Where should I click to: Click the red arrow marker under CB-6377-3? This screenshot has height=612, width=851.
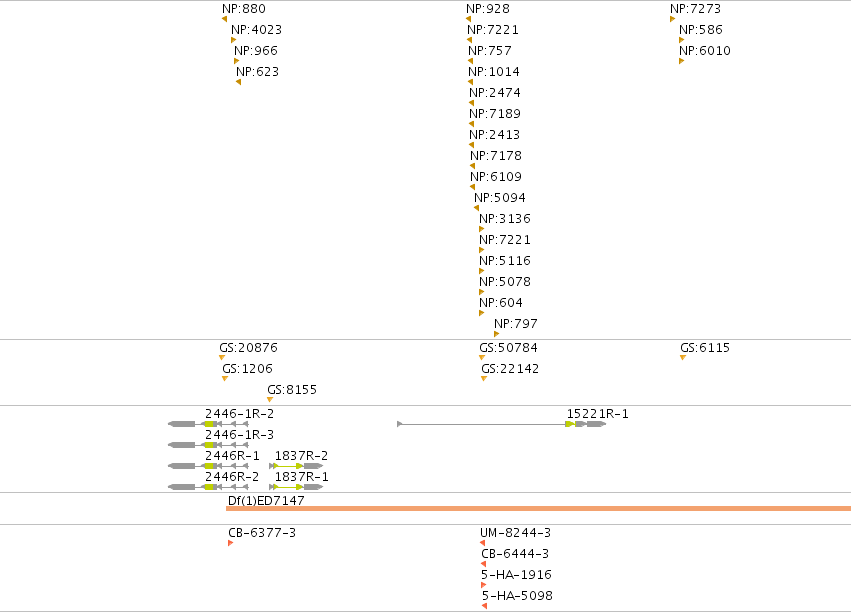coord(231,543)
